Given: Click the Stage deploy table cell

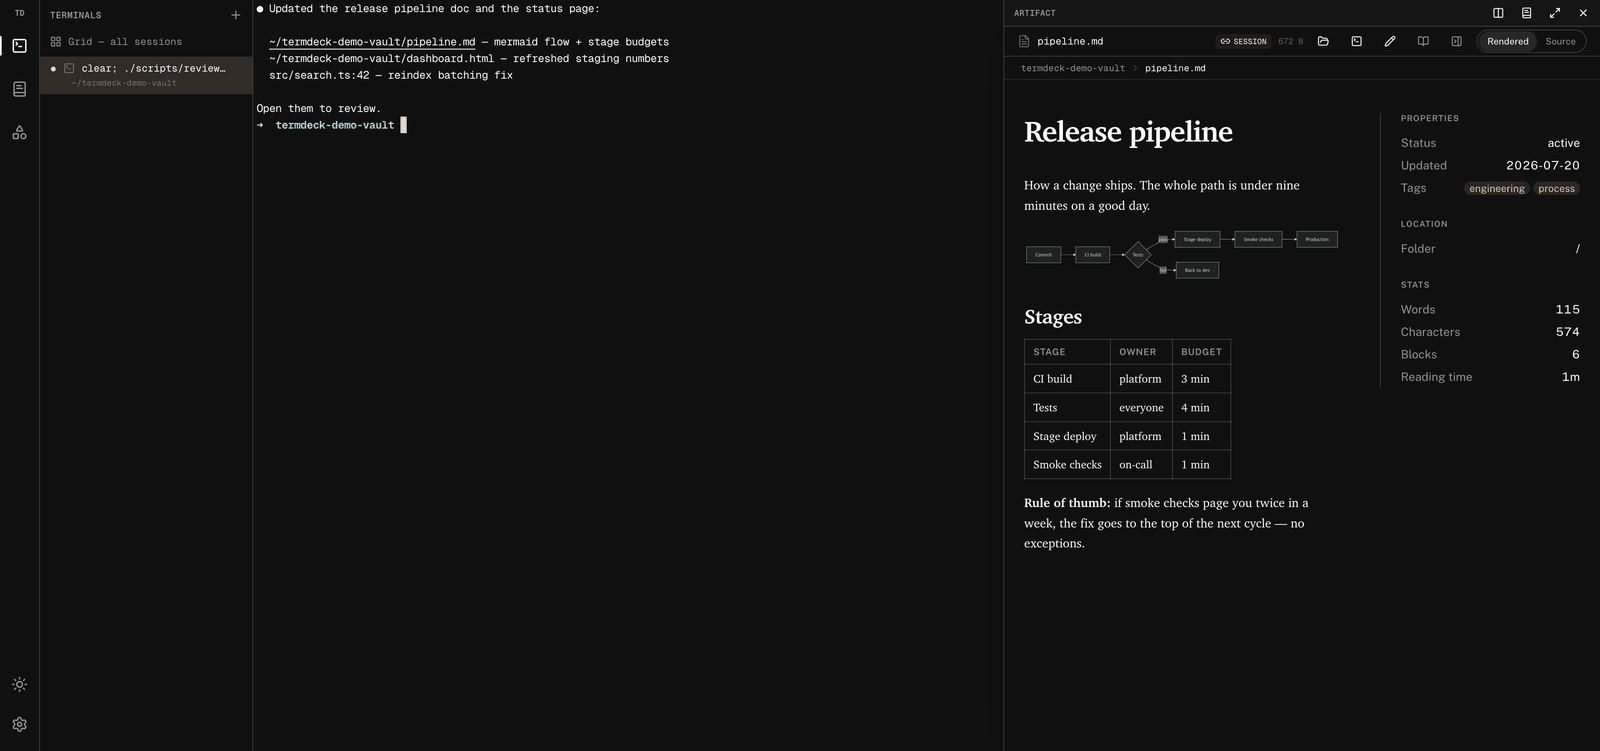Looking at the screenshot, I should click(x=1067, y=436).
